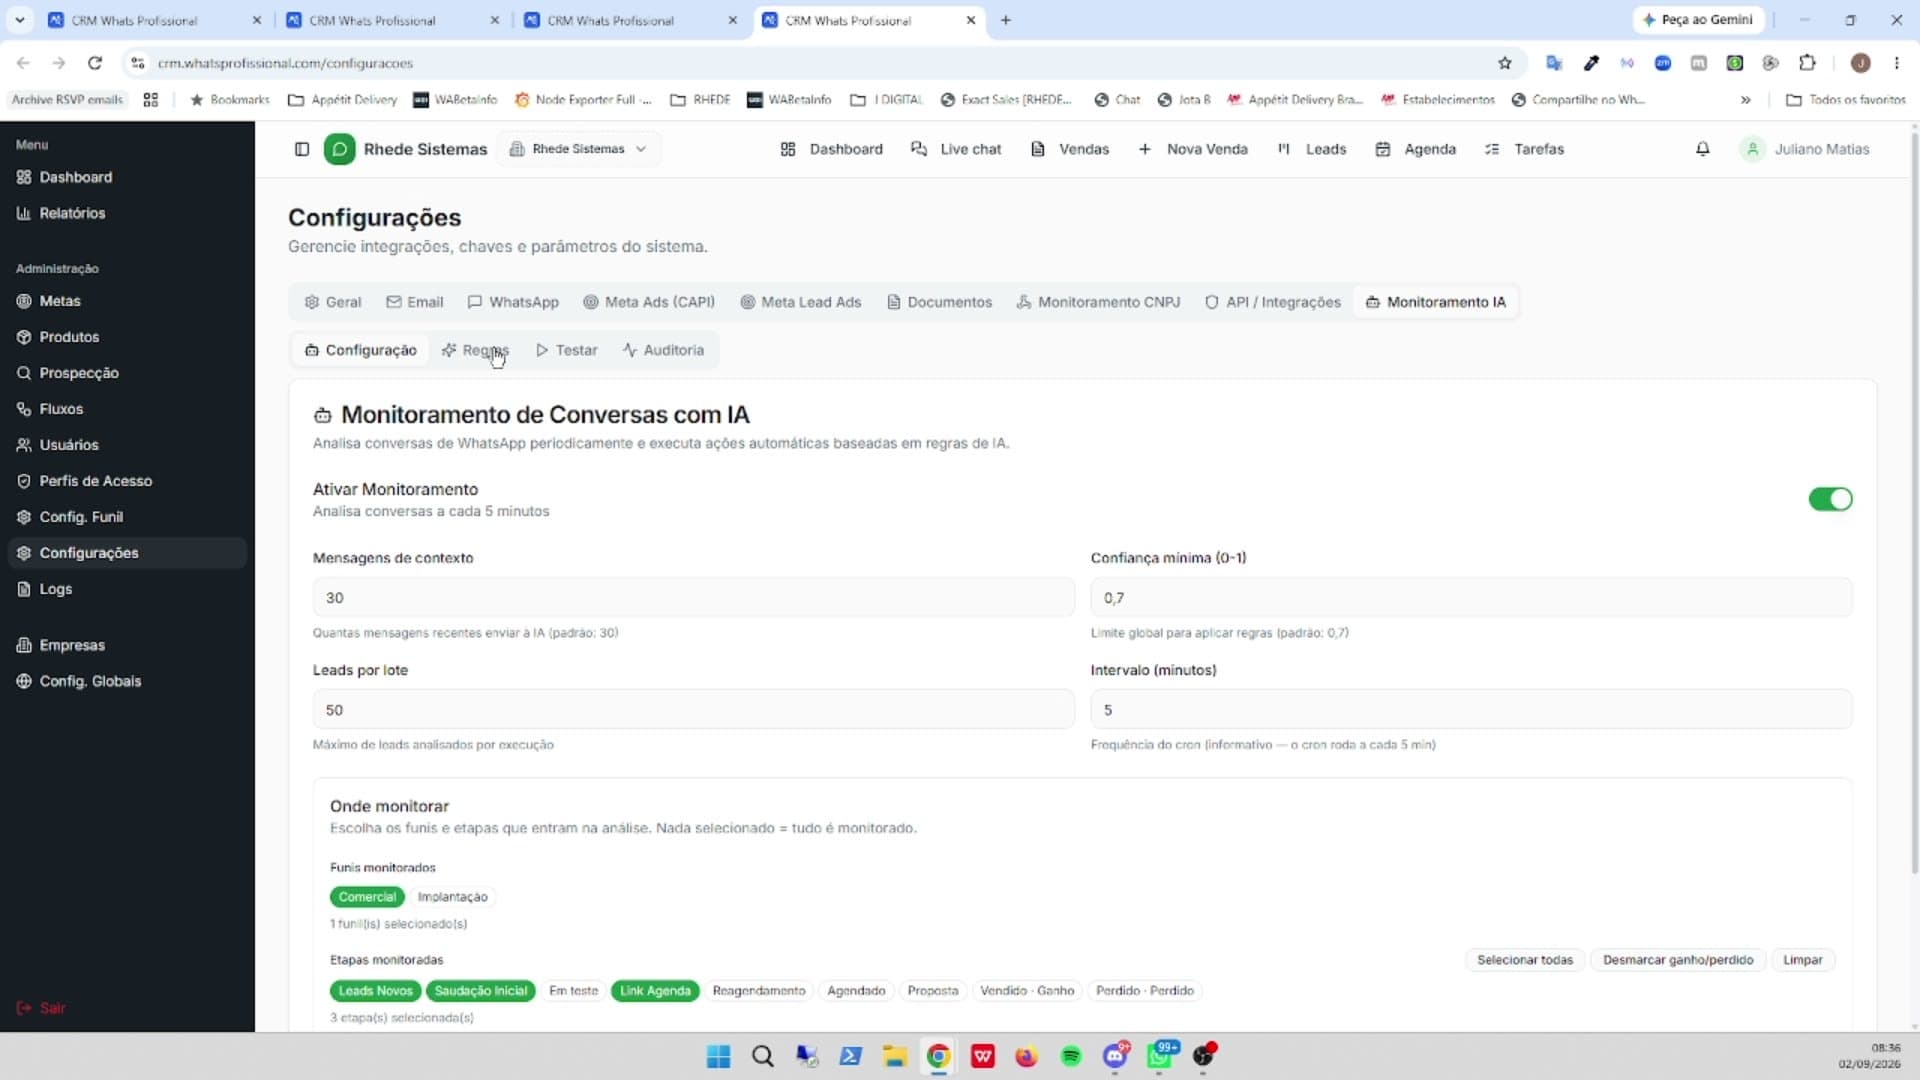Open WhatsApp from the taskbar
The height and width of the screenshot is (1080, 1920).
coord(1161,1056)
